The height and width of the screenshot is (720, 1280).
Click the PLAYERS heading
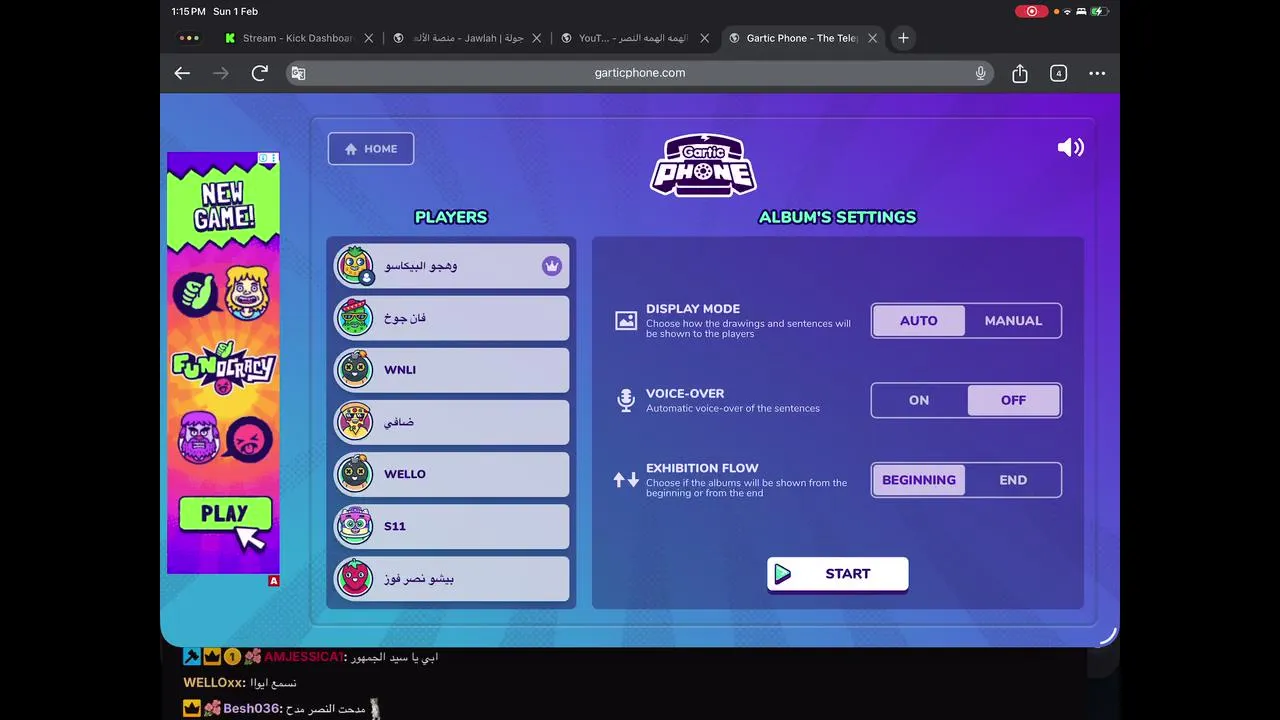[451, 217]
